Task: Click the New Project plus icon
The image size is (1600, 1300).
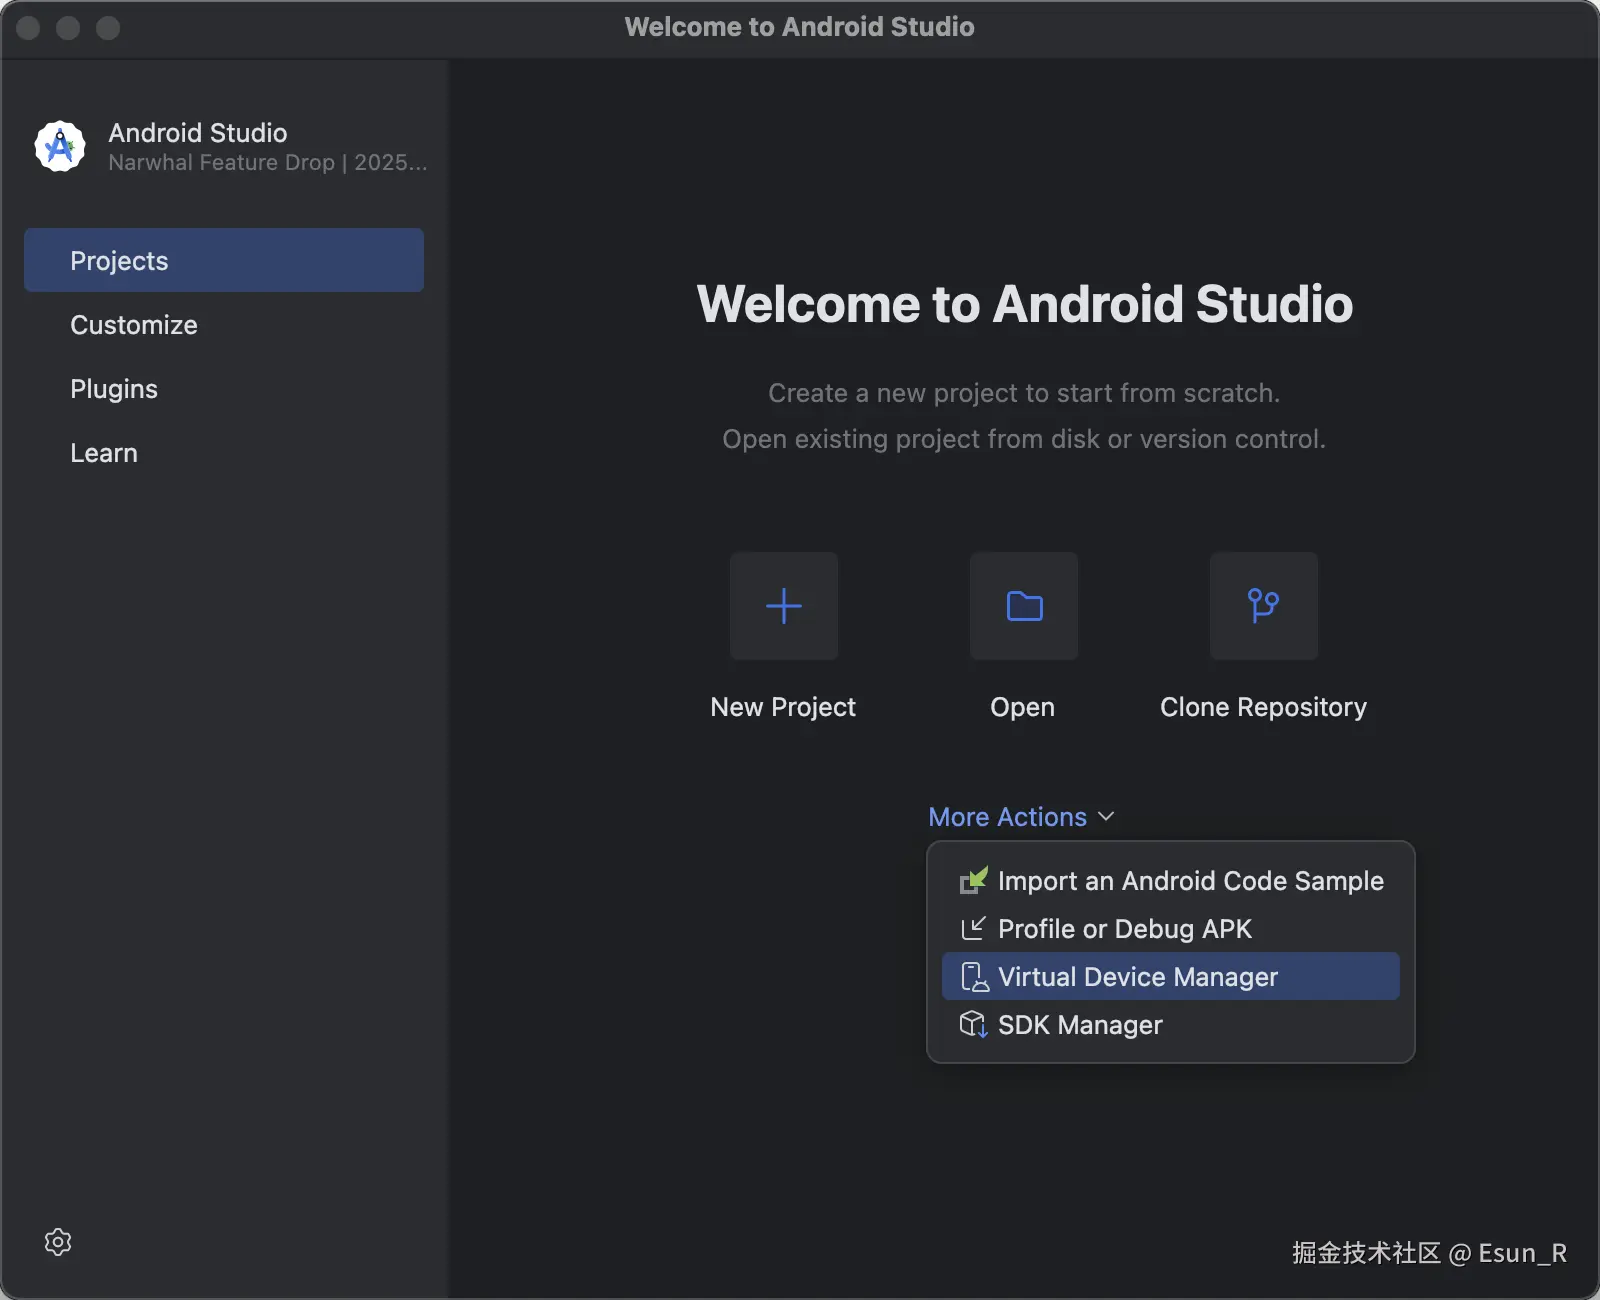Action: [x=784, y=606]
